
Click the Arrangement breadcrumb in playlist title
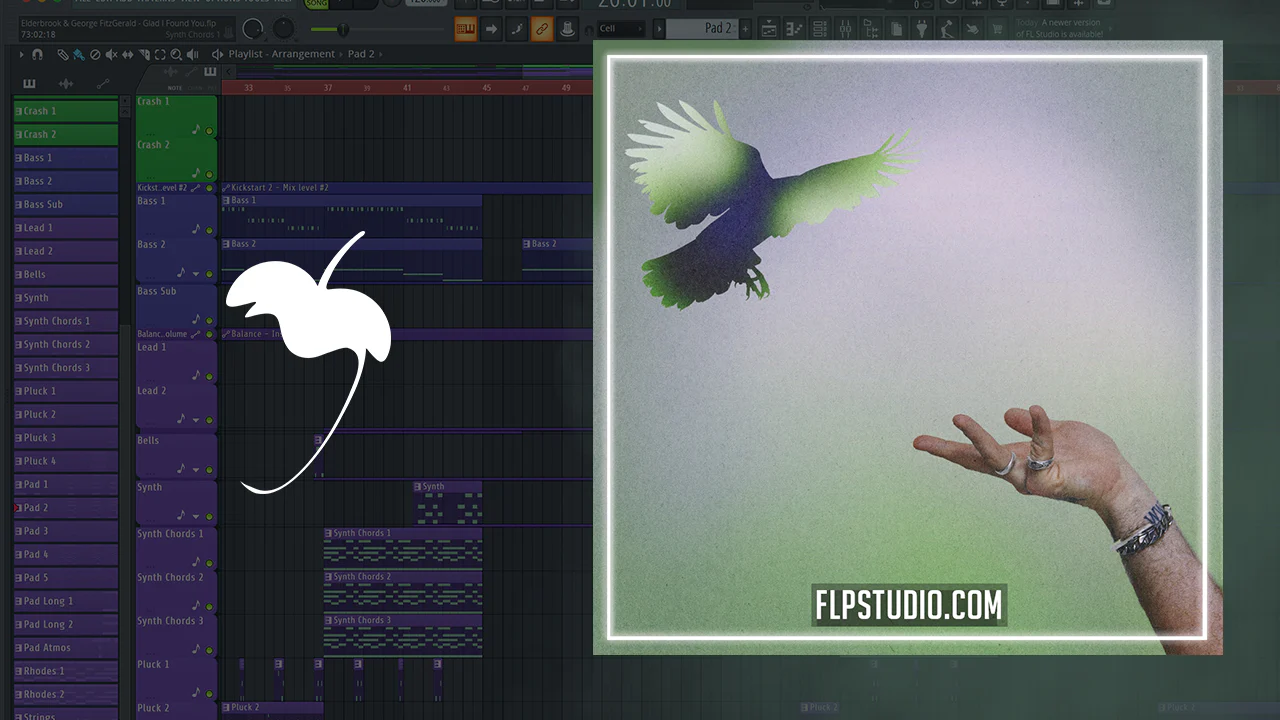pyautogui.click(x=304, y=54)
